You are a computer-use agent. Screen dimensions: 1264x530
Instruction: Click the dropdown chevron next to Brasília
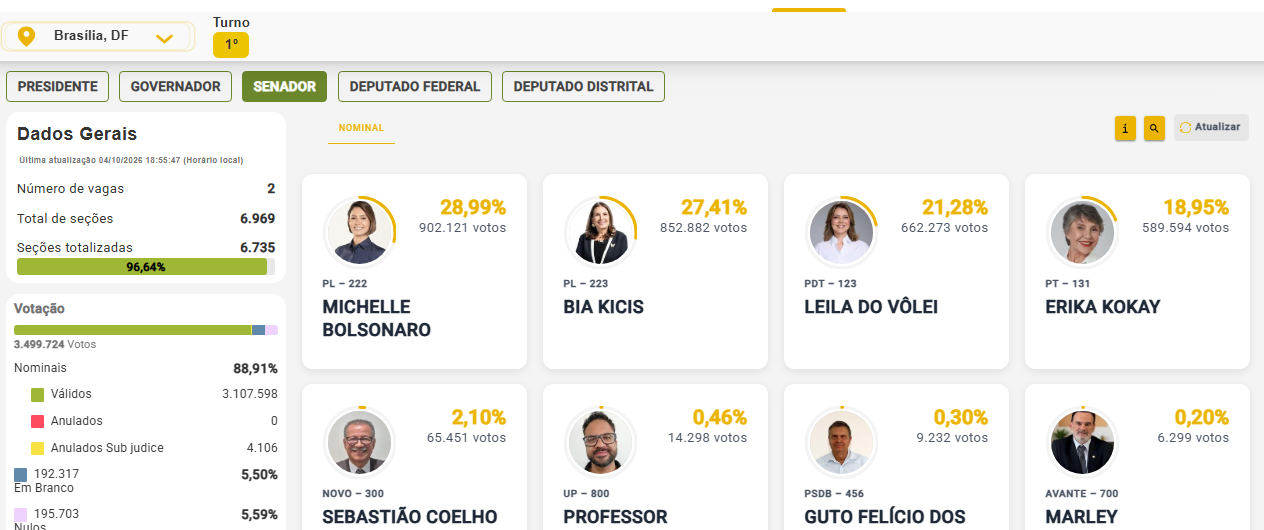pos(165,38)
